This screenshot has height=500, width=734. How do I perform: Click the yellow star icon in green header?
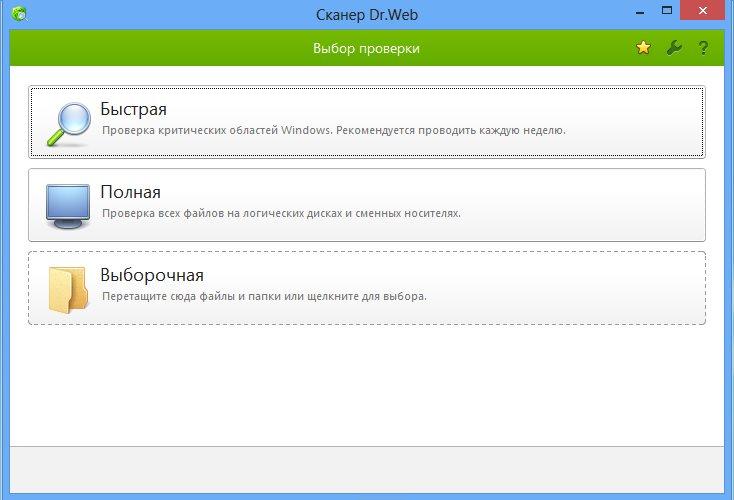click(644, 47)
